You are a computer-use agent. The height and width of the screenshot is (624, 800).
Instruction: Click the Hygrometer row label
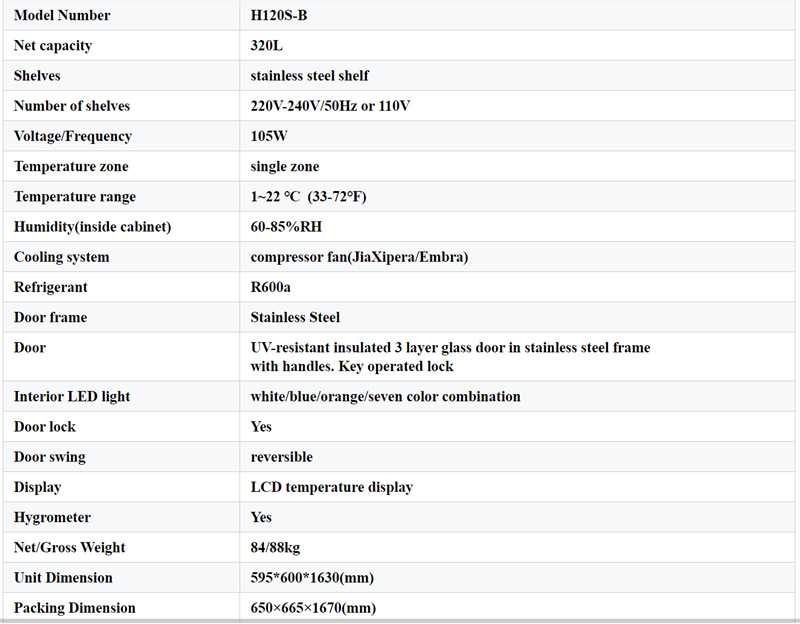coord(52,517)
